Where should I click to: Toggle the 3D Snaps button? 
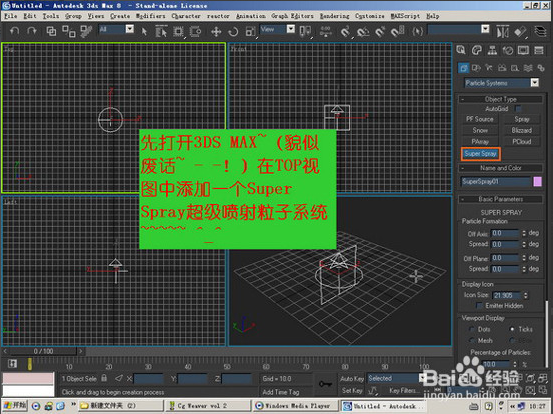(x=345, y=32)
